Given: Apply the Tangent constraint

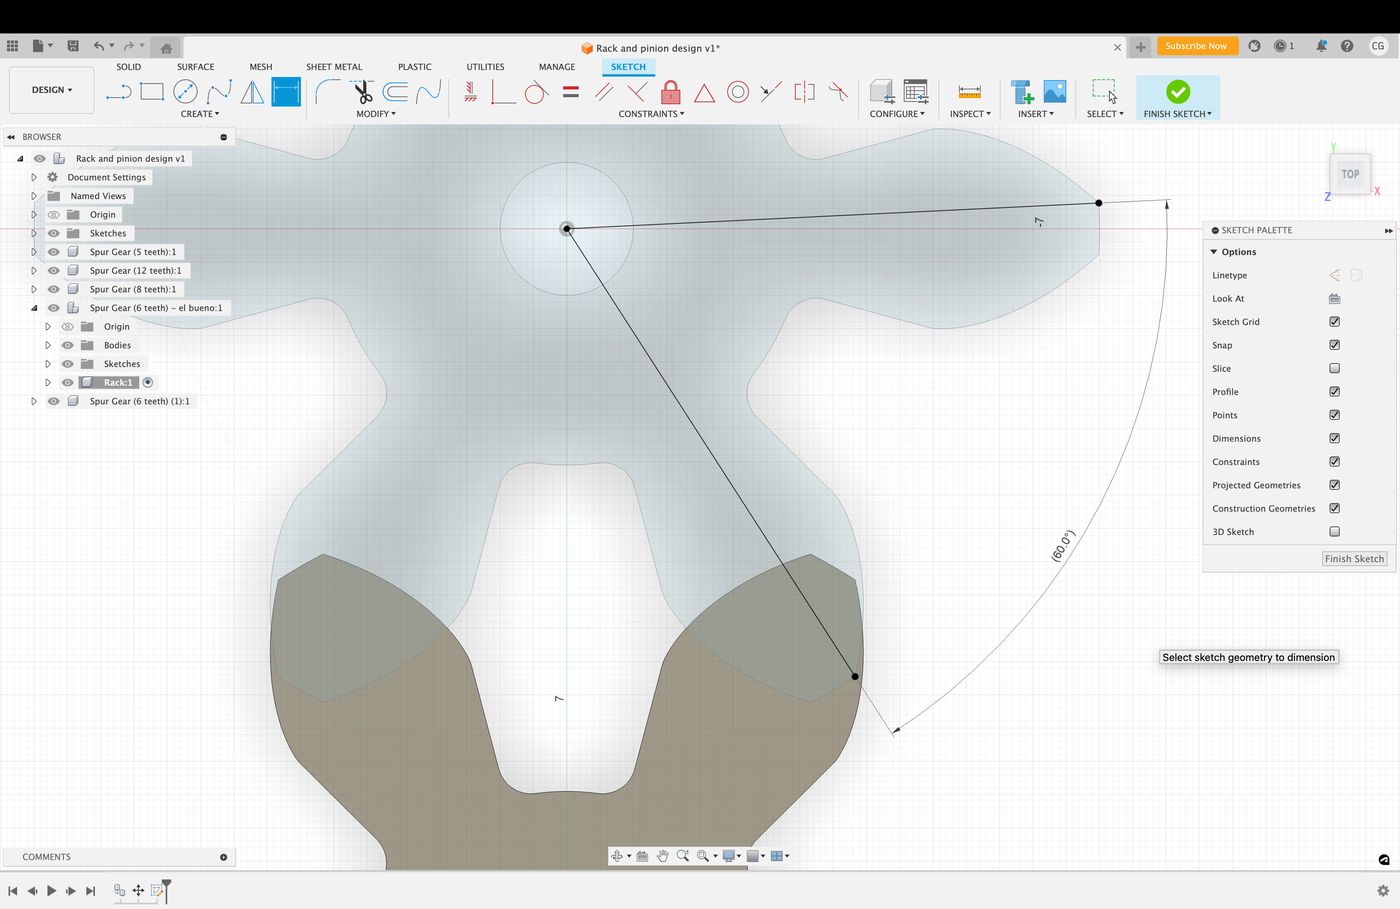Looking at the screenshot, I should tap(536, 92).
